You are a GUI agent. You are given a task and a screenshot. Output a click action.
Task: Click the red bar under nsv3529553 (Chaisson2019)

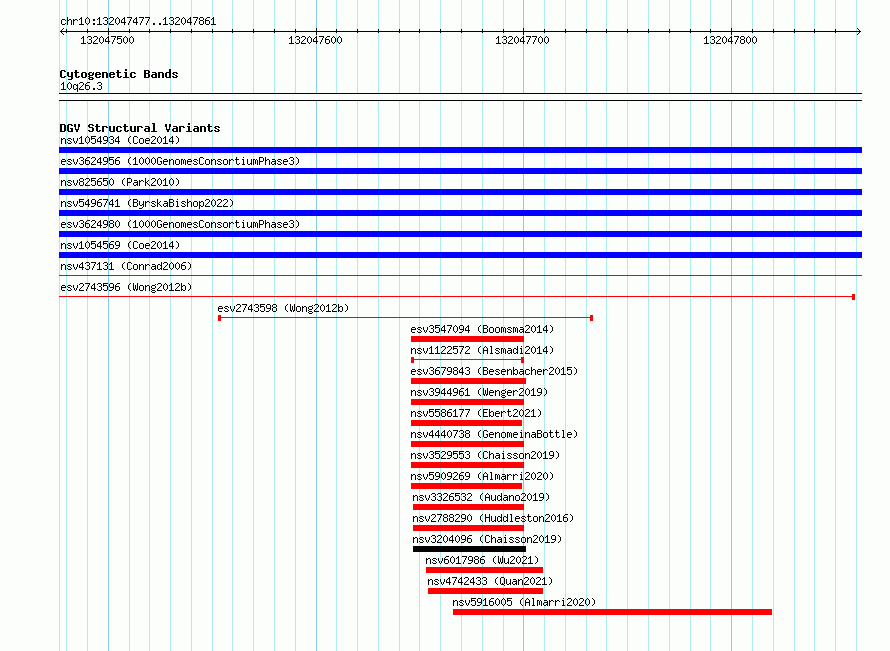point(467,465)
